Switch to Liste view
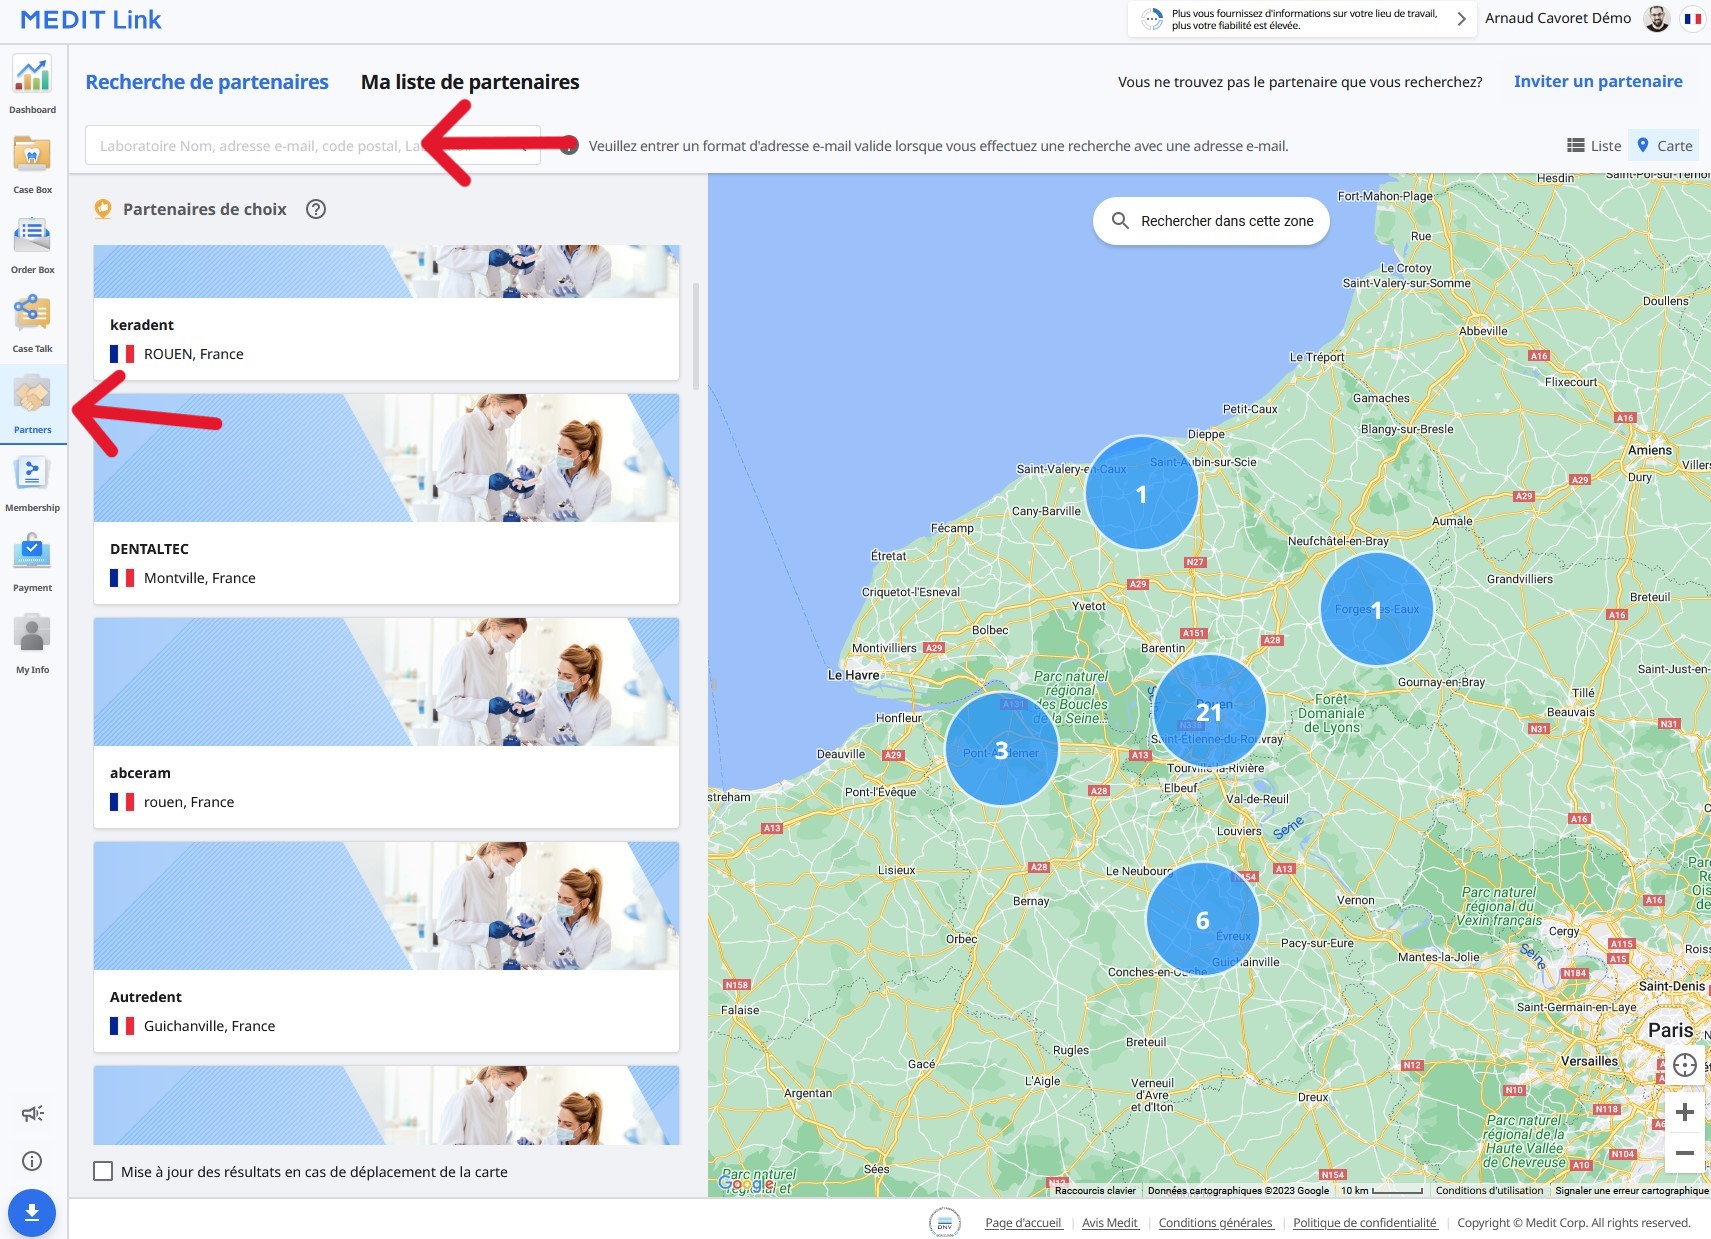Viewport: 1711px width, 1239px height. click(x=1594, y=146)
